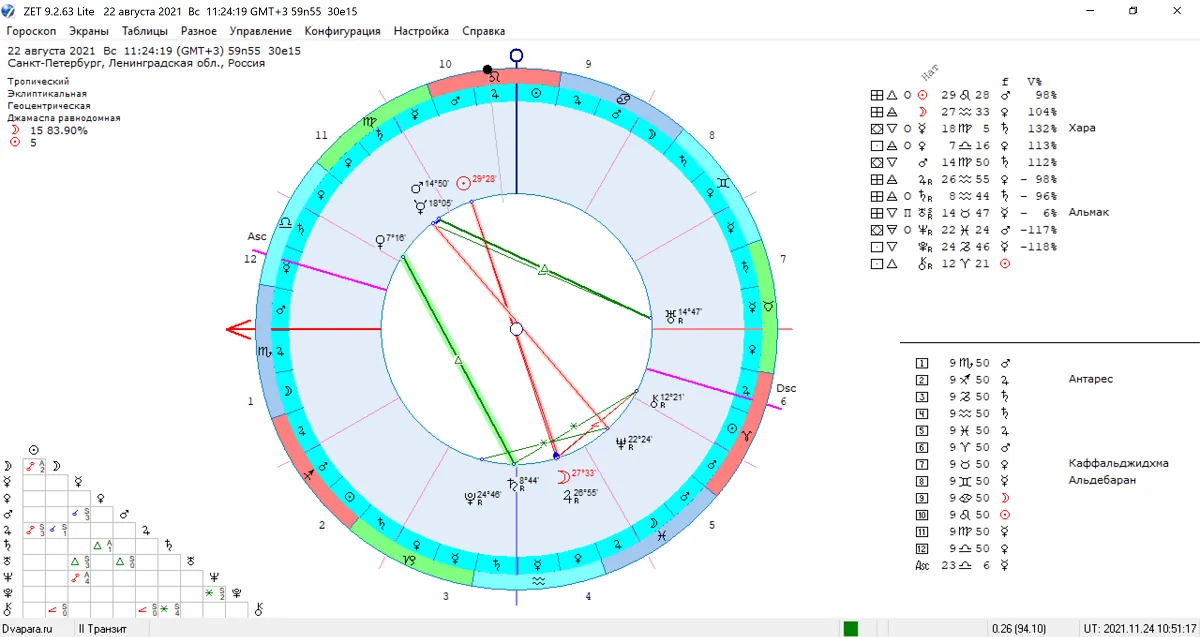Select the Venus glyph at 7°16' in the chart
Viewport: 1200px width, 637px height.
tap(380, 240)
